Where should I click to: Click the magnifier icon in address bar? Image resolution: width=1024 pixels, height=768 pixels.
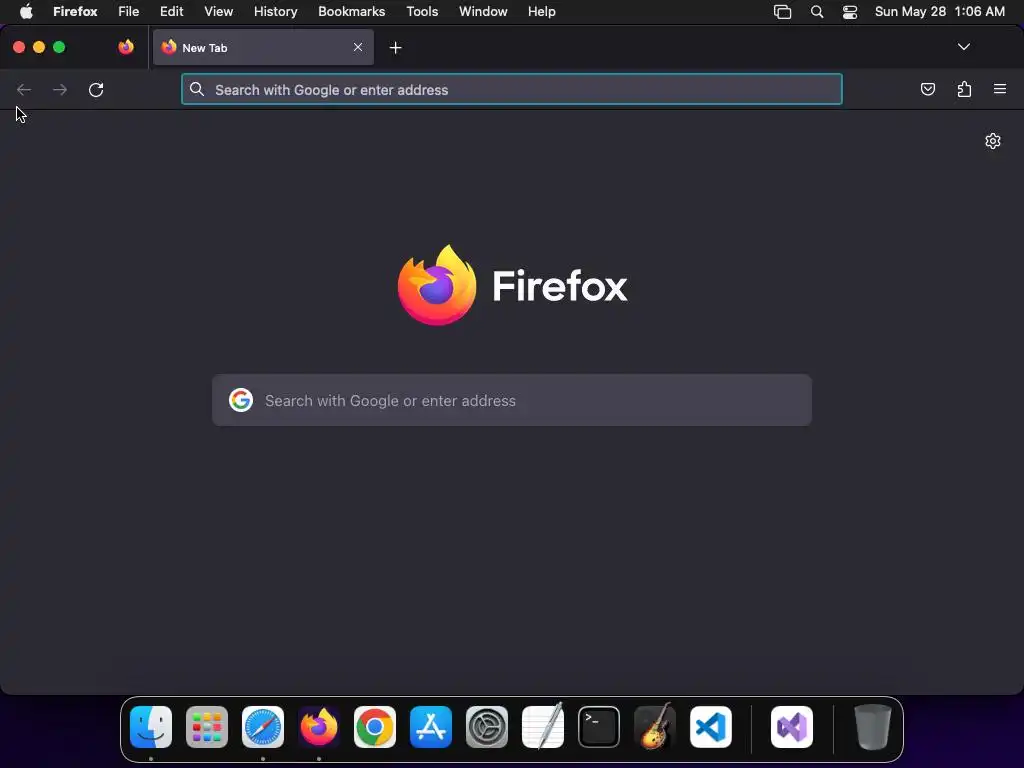[197, 89]
